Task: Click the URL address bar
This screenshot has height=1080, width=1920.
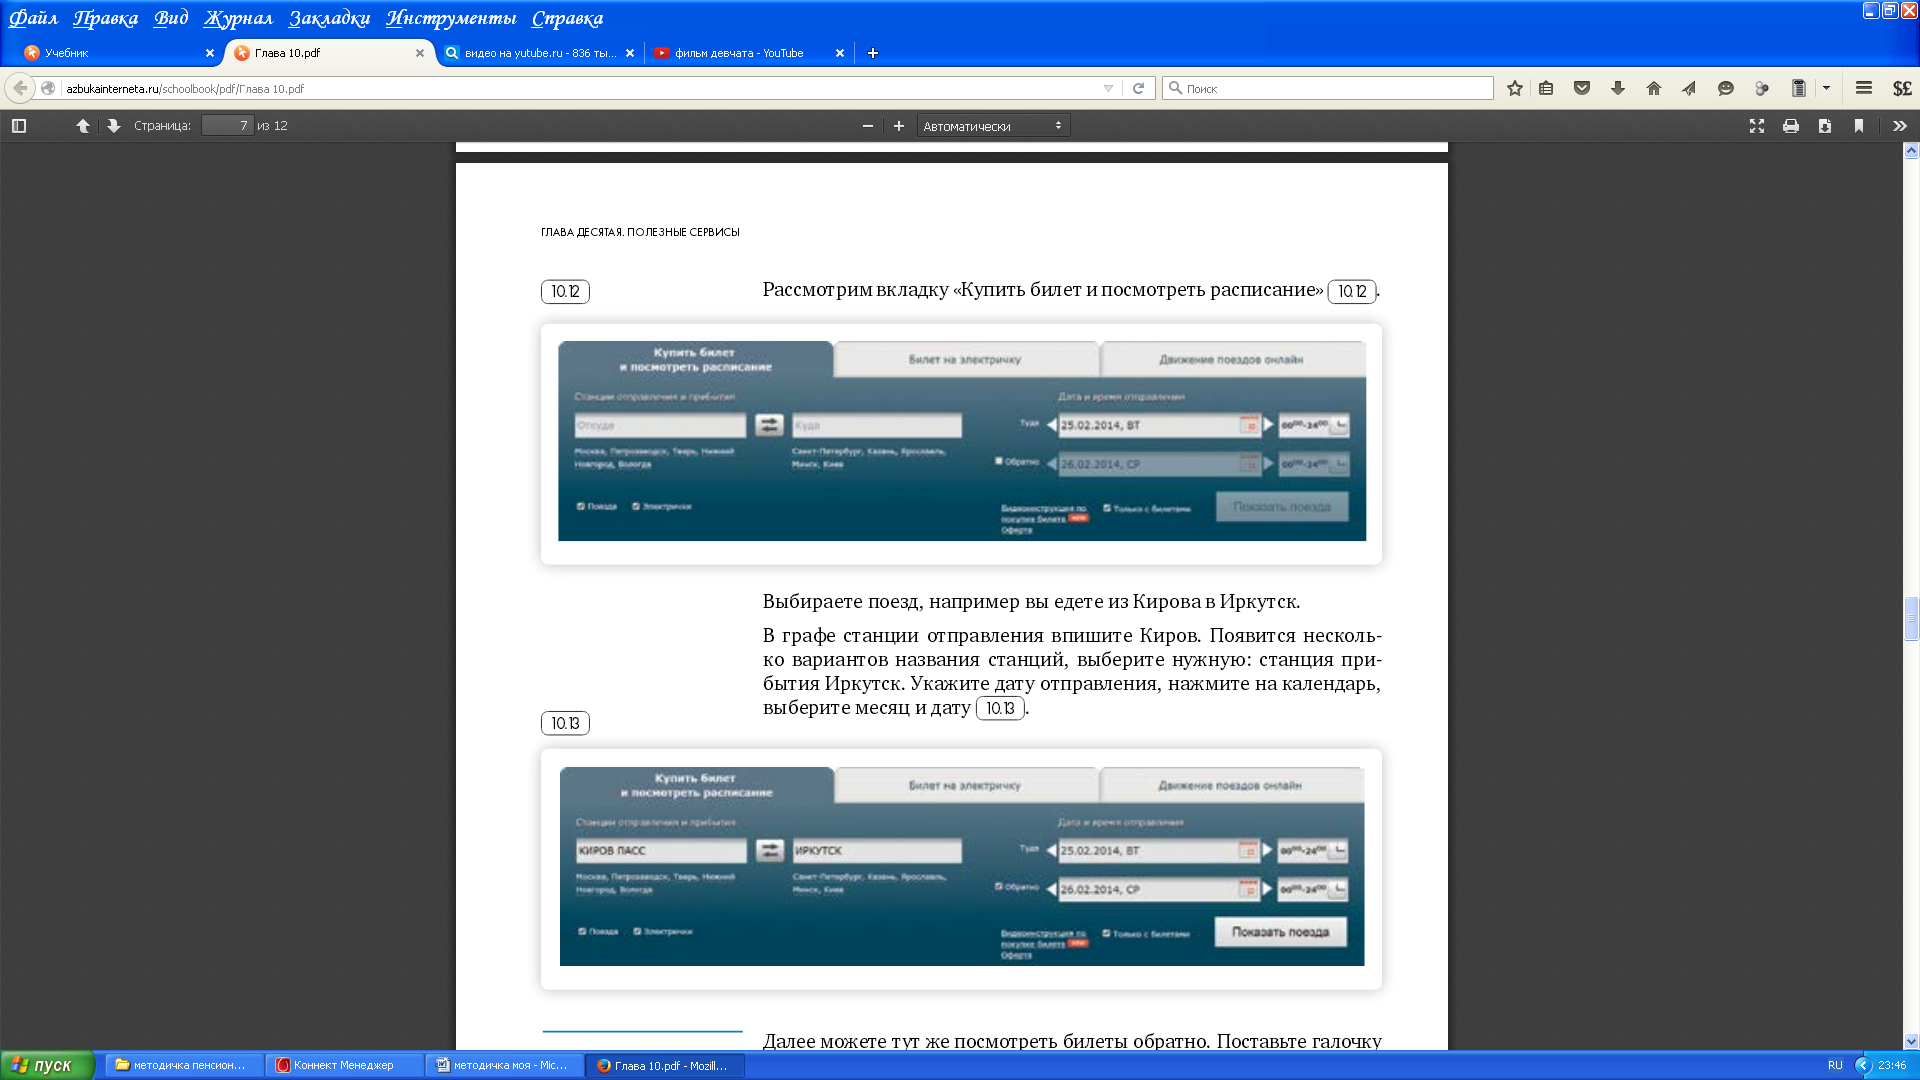Action: point(580,88)
